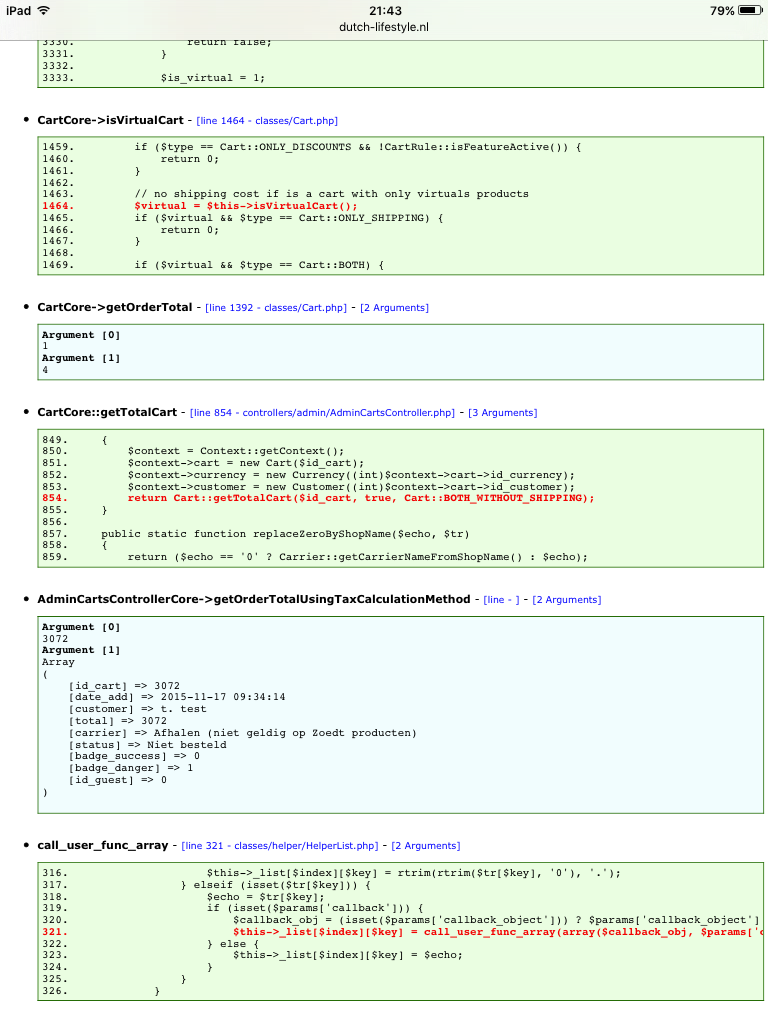Toggle the getOrderTotal 2 Arguments link
The image size is (768, 1024).
[394, 308]
